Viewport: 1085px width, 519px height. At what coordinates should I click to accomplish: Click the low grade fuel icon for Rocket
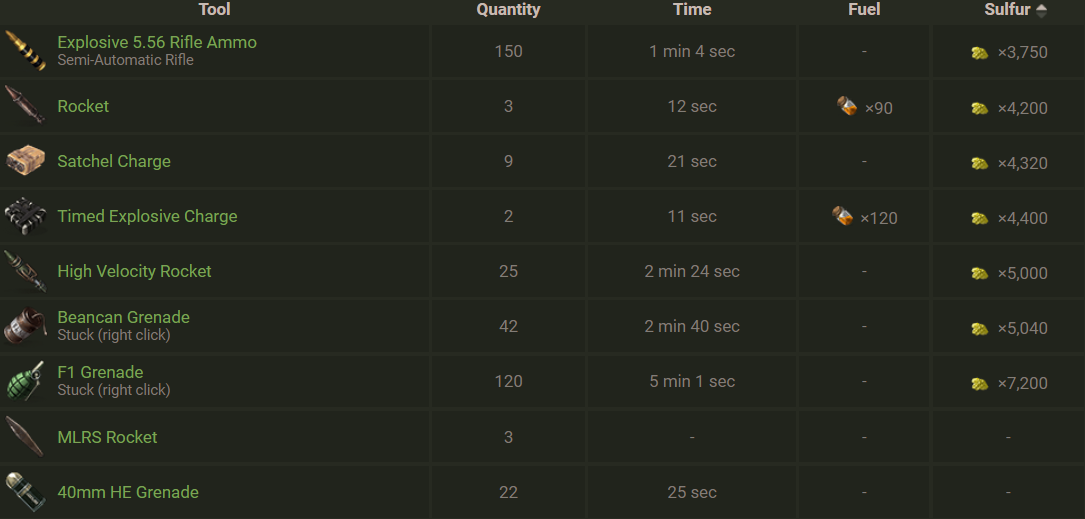point(847,106)
